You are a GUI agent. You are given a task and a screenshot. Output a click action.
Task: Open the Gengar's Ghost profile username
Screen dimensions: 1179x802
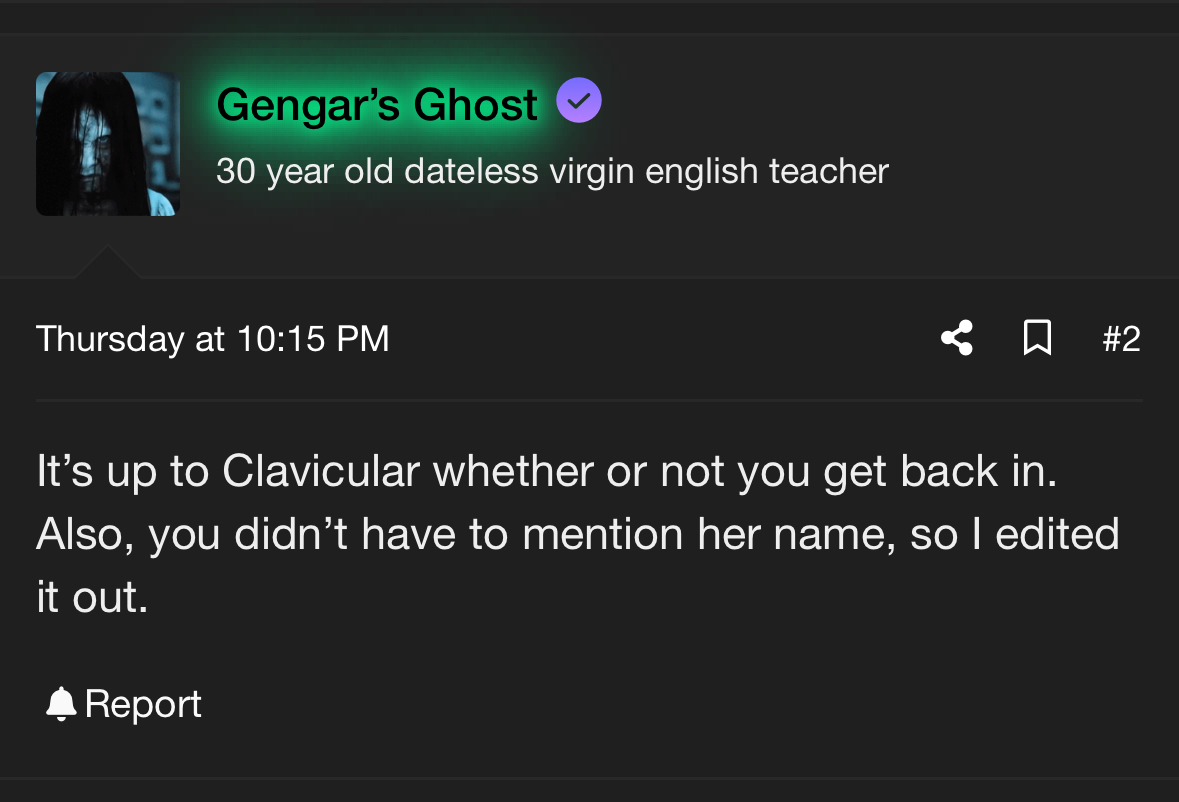(x=377, y=104)
